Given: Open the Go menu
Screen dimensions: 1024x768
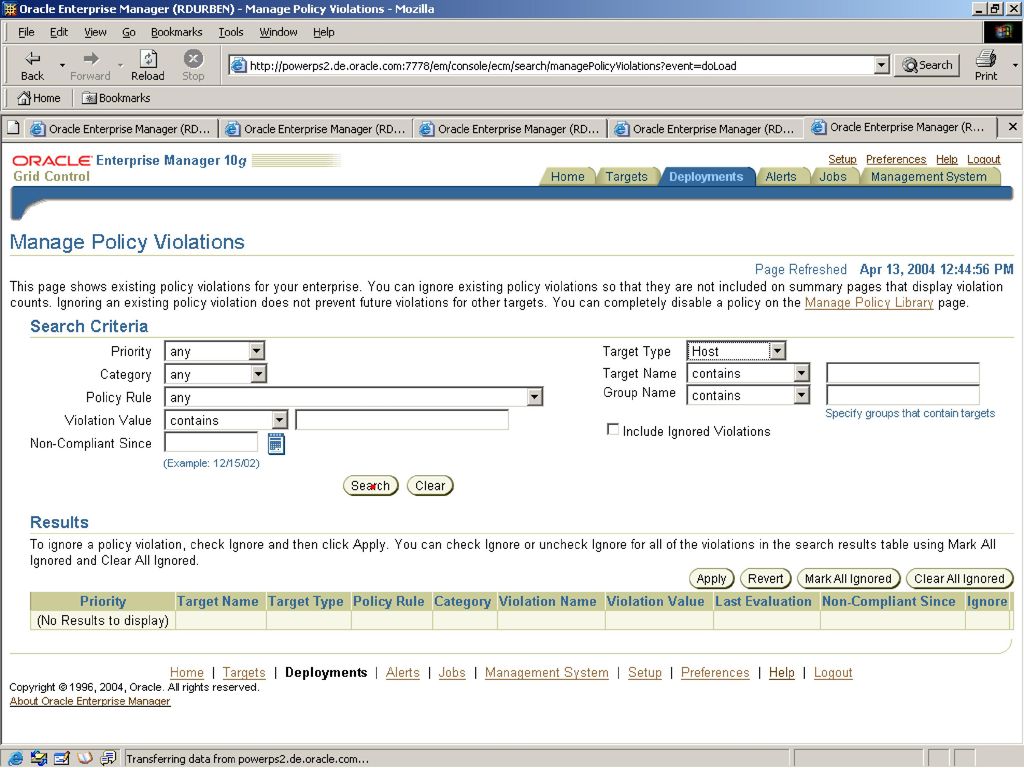Looking at the screenshot, I should pos(129,32).
